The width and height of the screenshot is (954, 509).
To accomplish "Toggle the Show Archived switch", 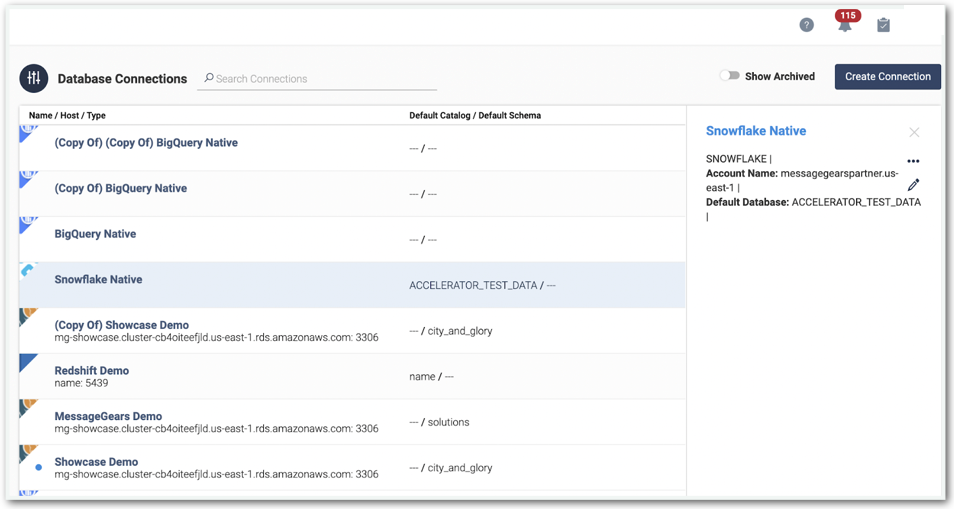I will click(x=729, y=76).
